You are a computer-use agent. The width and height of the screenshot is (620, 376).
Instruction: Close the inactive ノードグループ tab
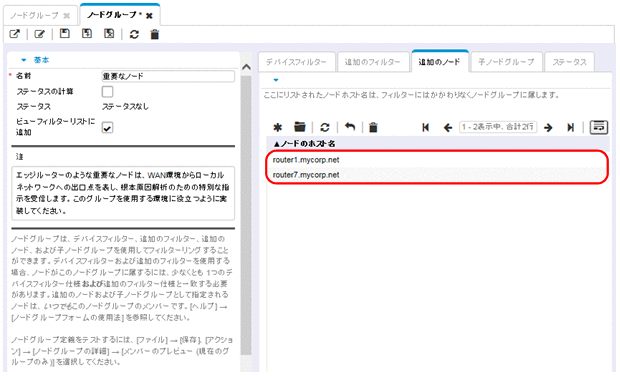tap(66, 16)
